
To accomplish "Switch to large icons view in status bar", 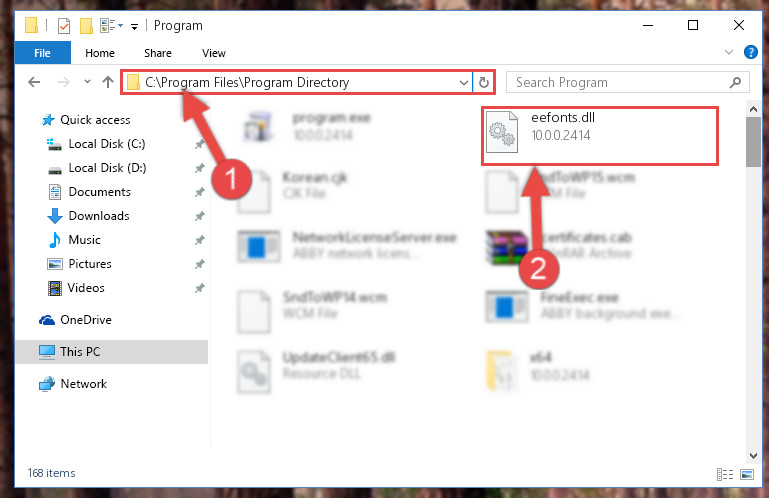I will click(x=746, y=474).
